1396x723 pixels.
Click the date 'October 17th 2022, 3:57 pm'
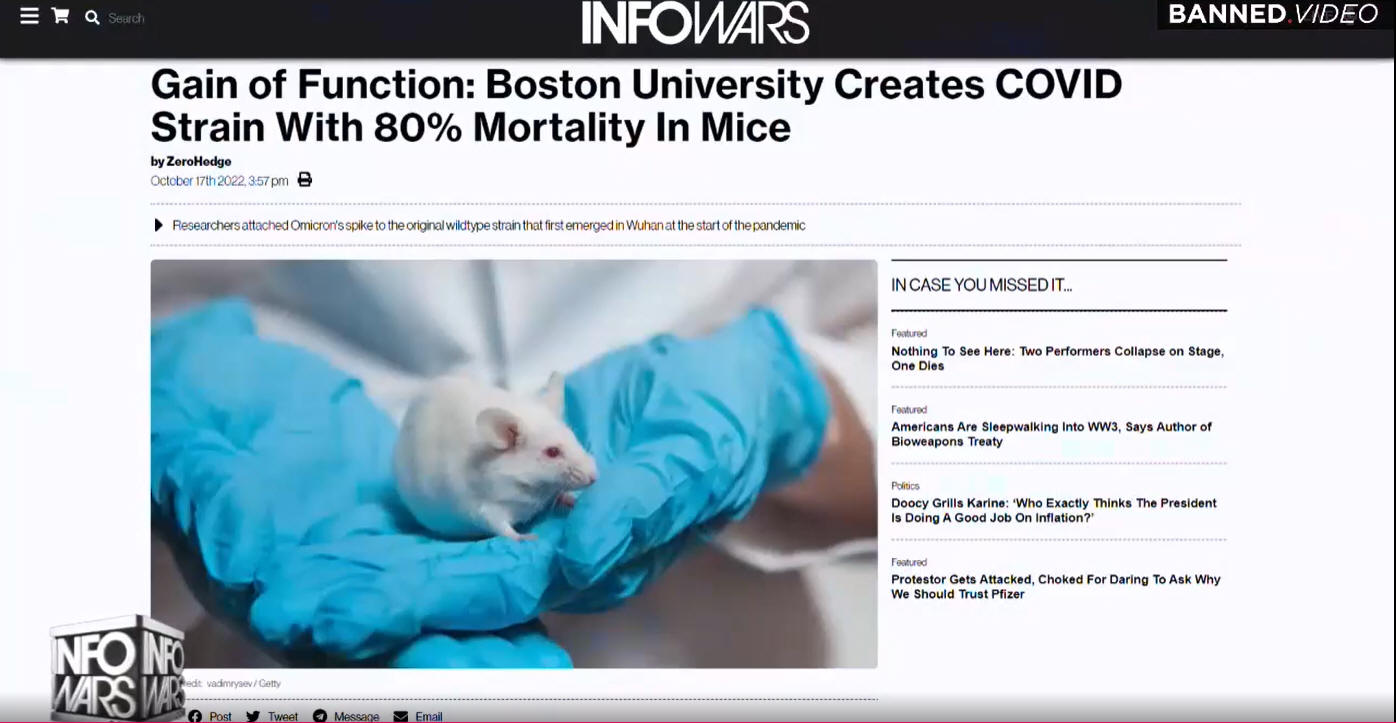click(x=219, y=181)
